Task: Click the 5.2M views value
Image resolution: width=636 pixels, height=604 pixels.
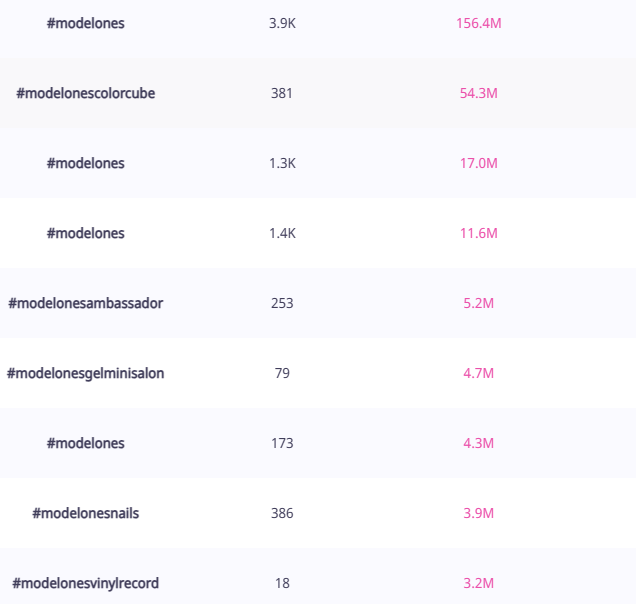Action: pyautogui.click(x=478, y=303)
